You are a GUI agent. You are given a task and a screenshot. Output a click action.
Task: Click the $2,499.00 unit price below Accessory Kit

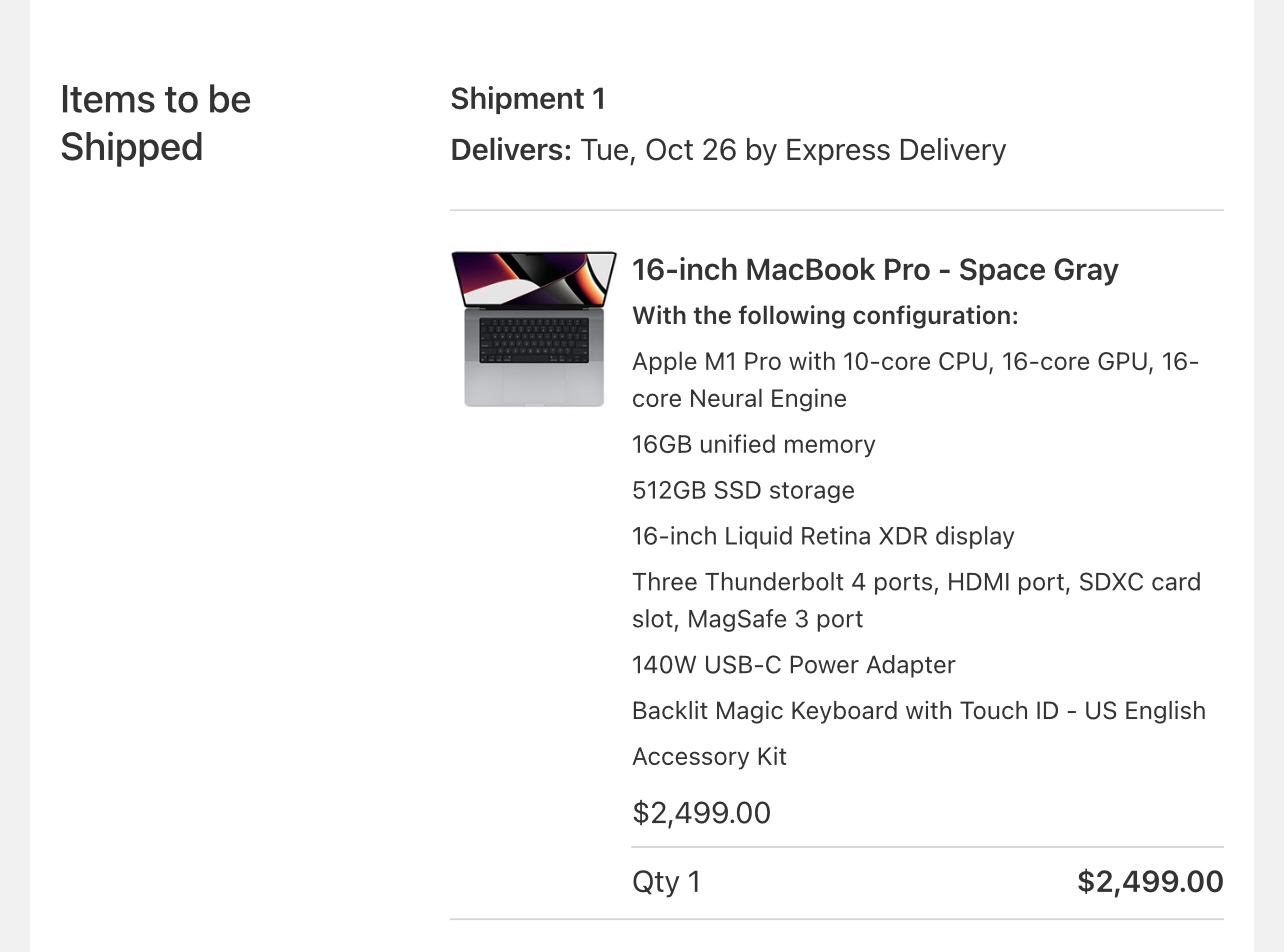(x=701, y=813)
